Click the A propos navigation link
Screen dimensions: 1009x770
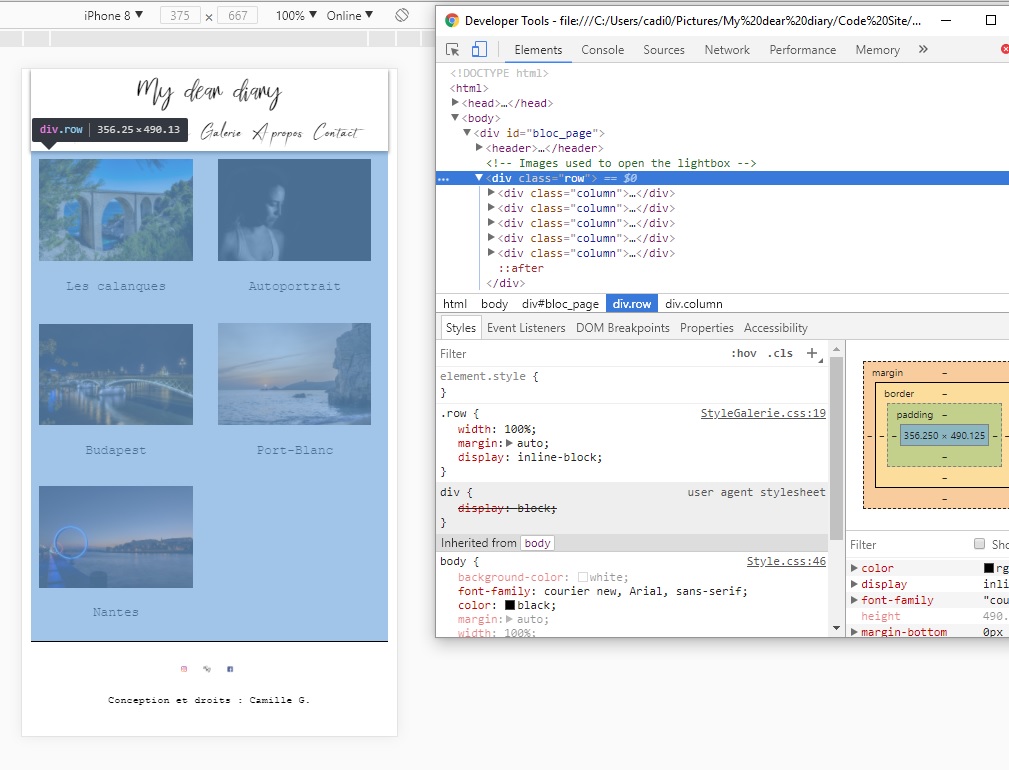point(277,133)
